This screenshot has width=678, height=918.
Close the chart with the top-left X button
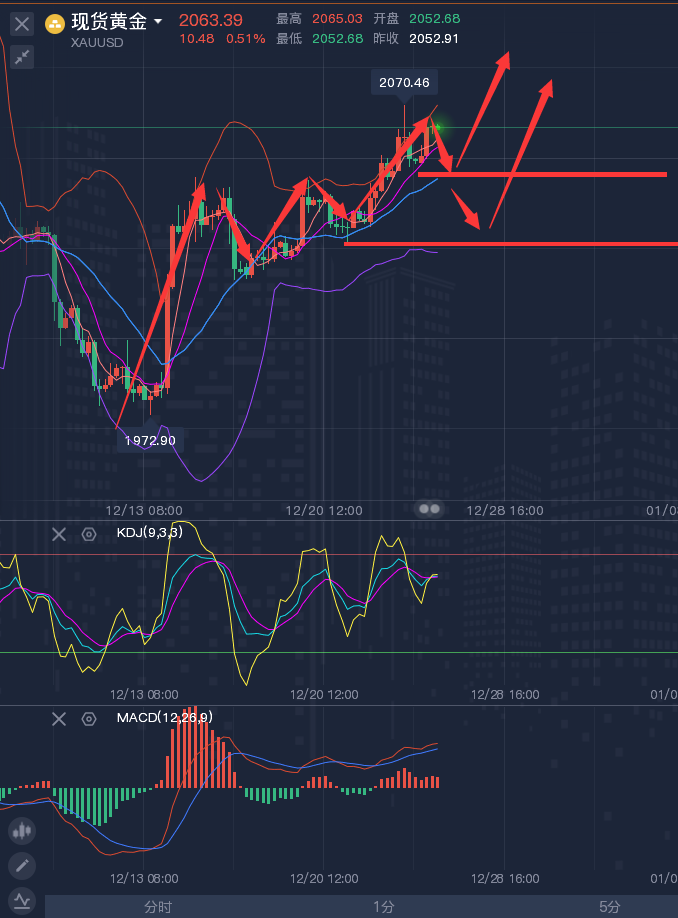click(x=22, y=23)
